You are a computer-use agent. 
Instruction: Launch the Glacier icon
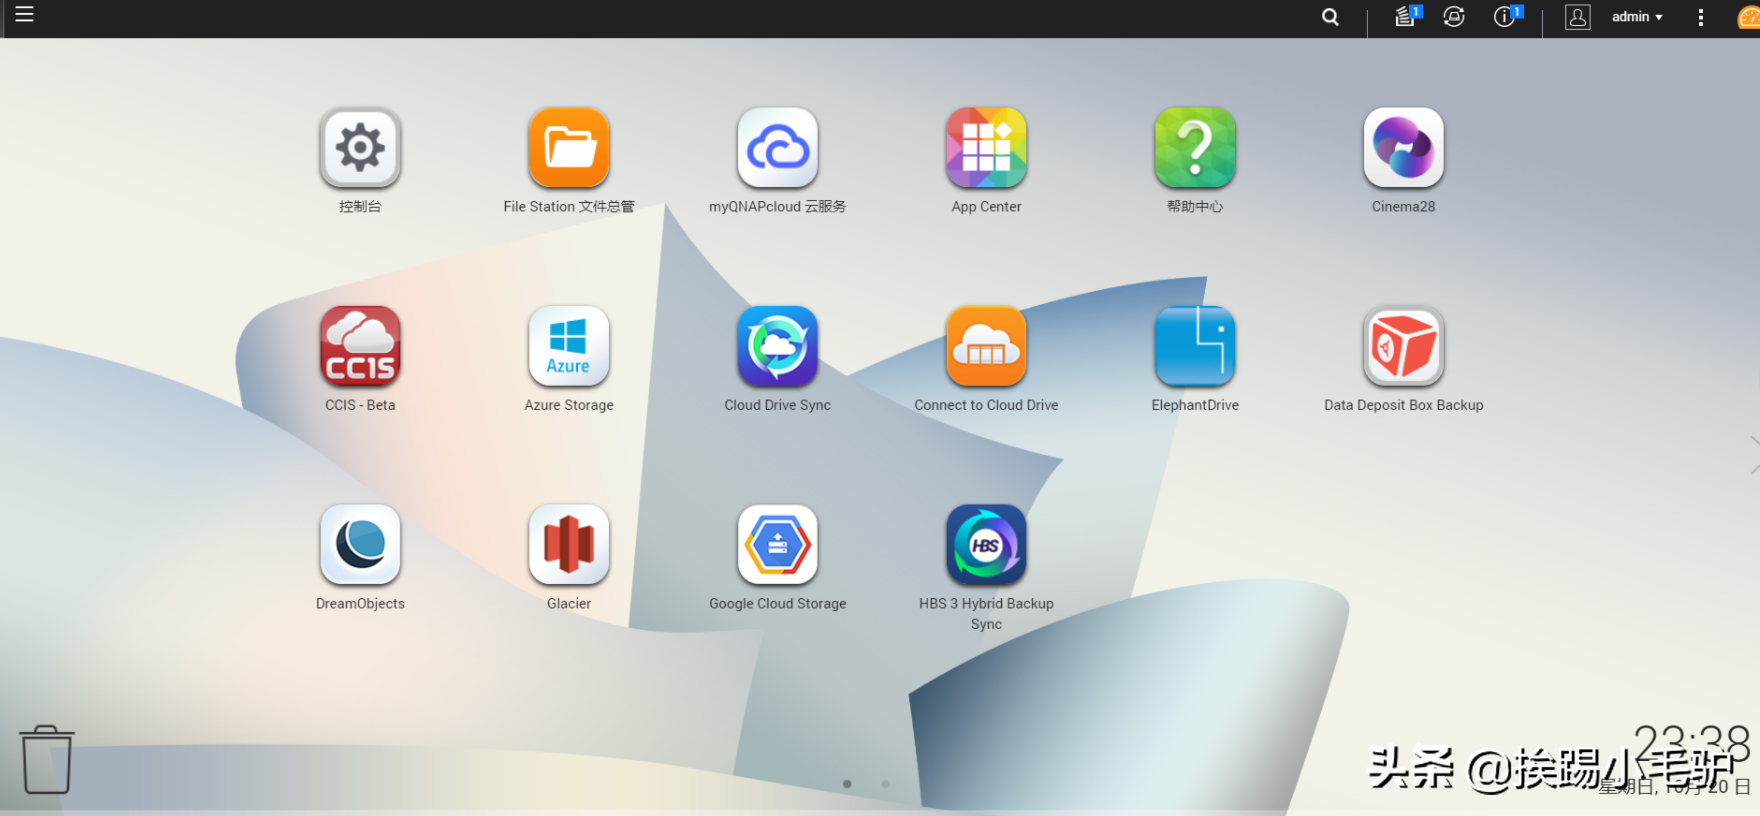pos(569,545)
